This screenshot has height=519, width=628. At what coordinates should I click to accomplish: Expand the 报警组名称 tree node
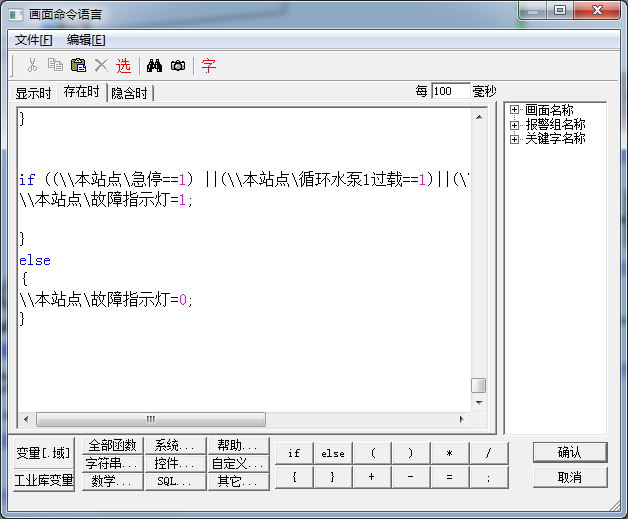click(514, 125)
